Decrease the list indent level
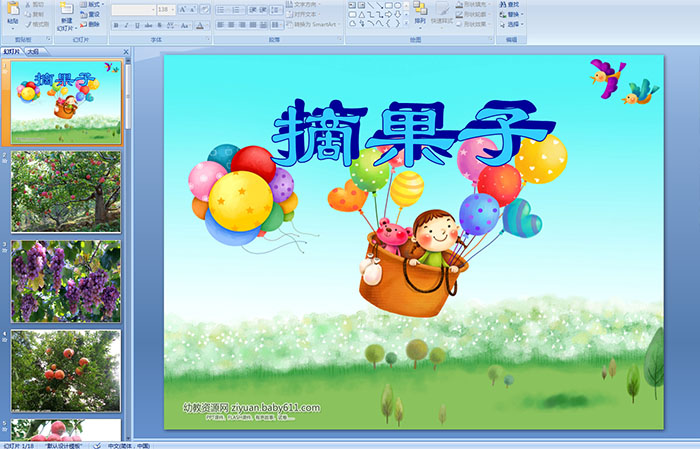700x449 pixels. point(252,9)
